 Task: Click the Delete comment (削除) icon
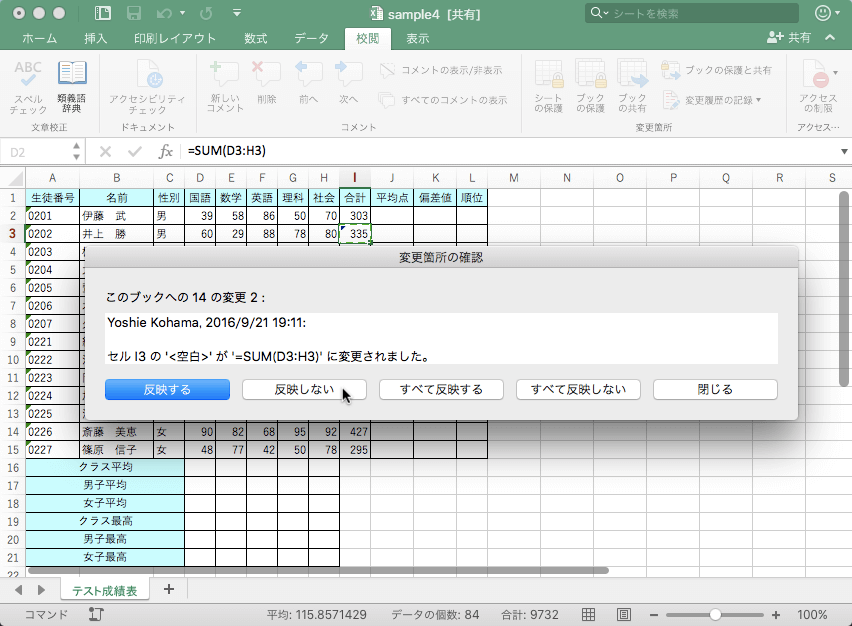[x=266, y=83]
